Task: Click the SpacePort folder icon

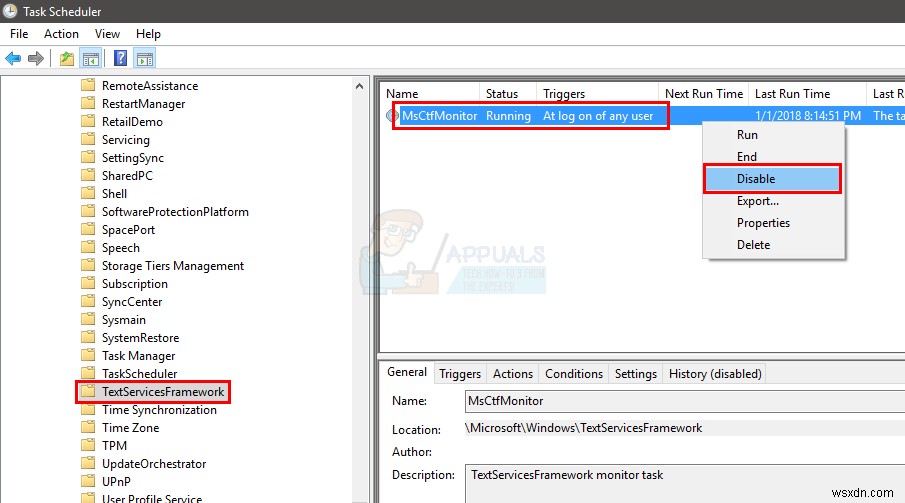Action: [88, 229]
